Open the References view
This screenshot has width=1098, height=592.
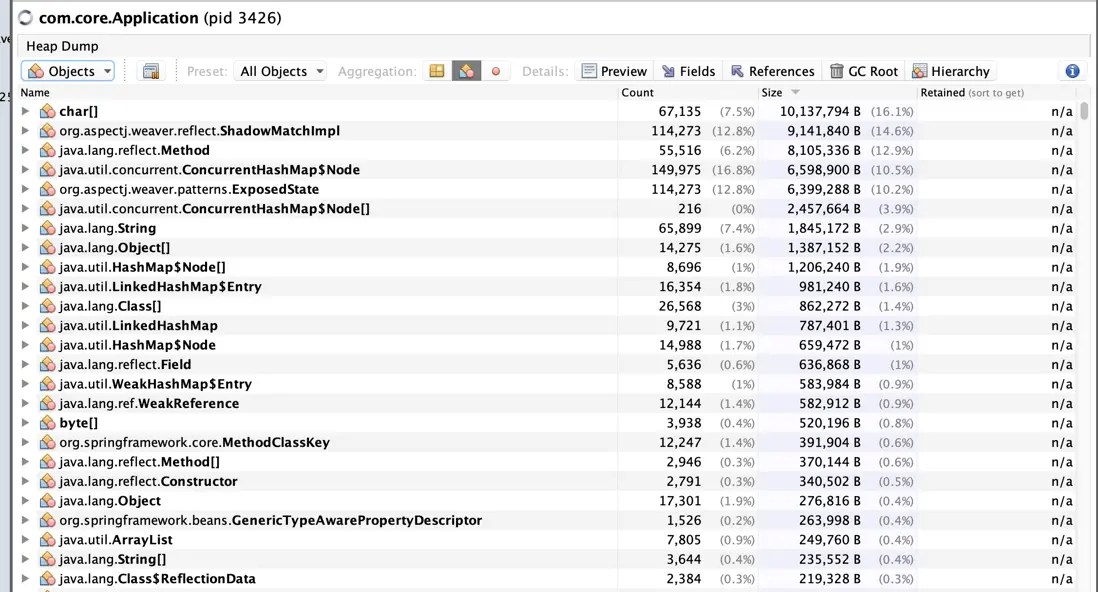(772, 71)
